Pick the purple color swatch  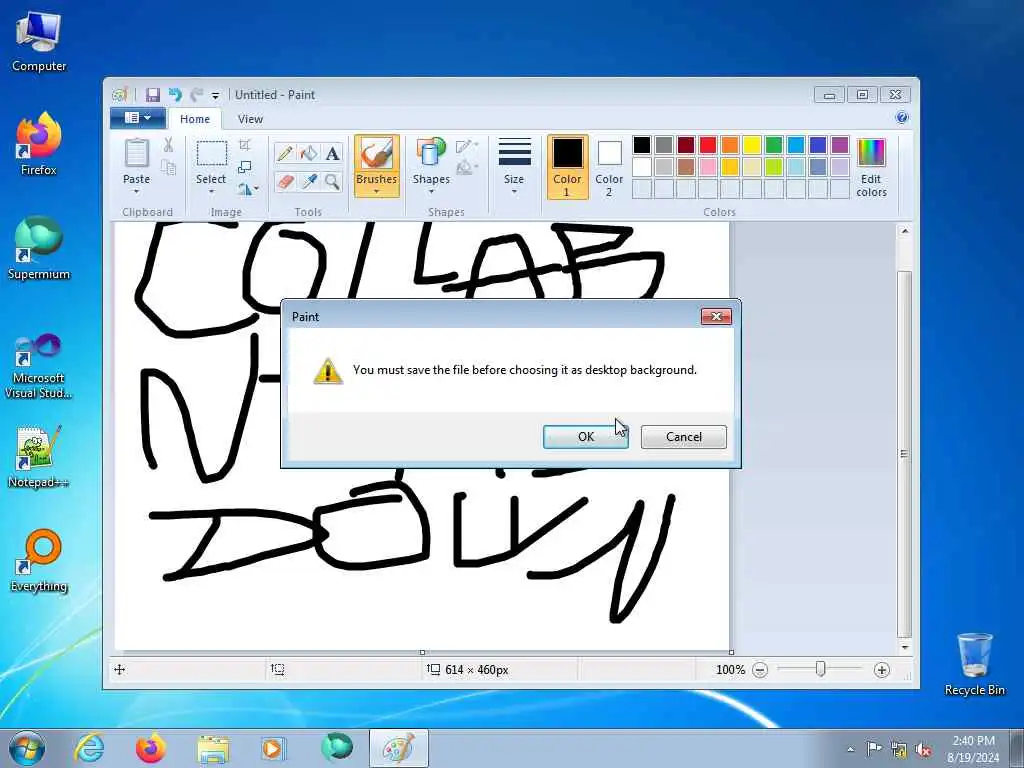840,145
